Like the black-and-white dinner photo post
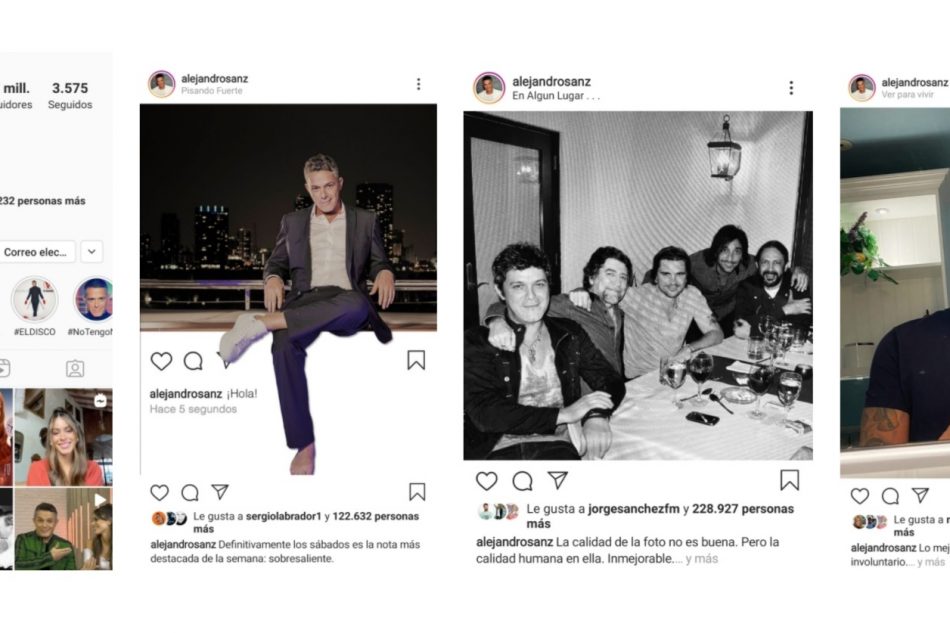 pyautogui.click(x=486, y=481)
